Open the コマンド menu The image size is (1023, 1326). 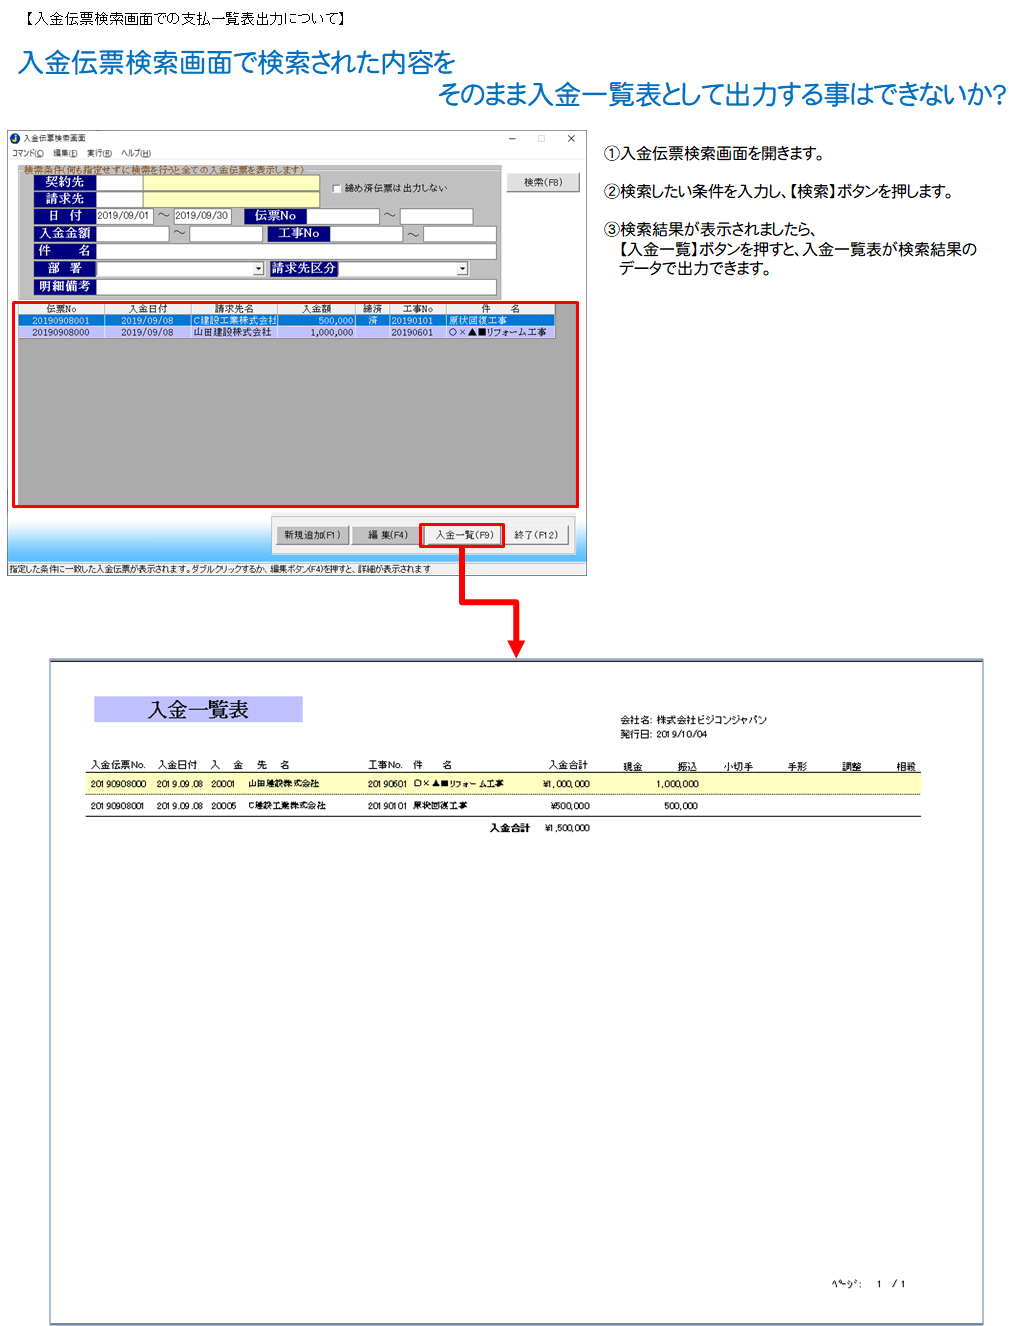tap(27, 153)
